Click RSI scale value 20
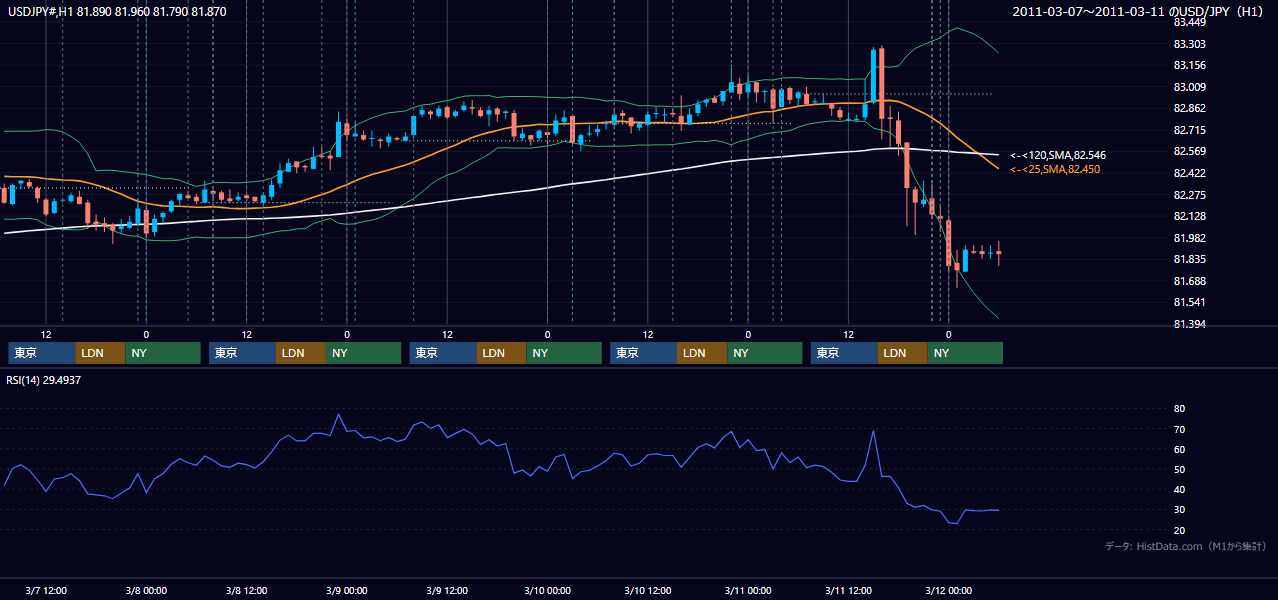This screenshot has height=600, width=1278. (1179, 530)
